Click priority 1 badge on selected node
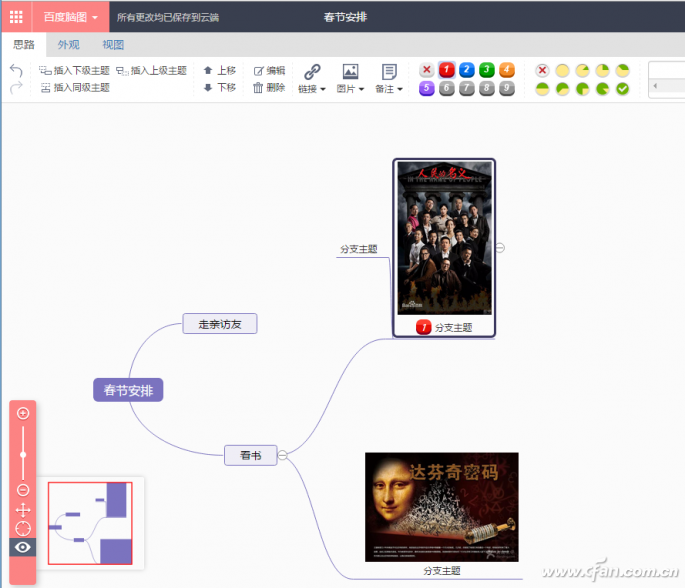This screenshot has width=685, height=588. pyautogui.click(x=423, y=327)
